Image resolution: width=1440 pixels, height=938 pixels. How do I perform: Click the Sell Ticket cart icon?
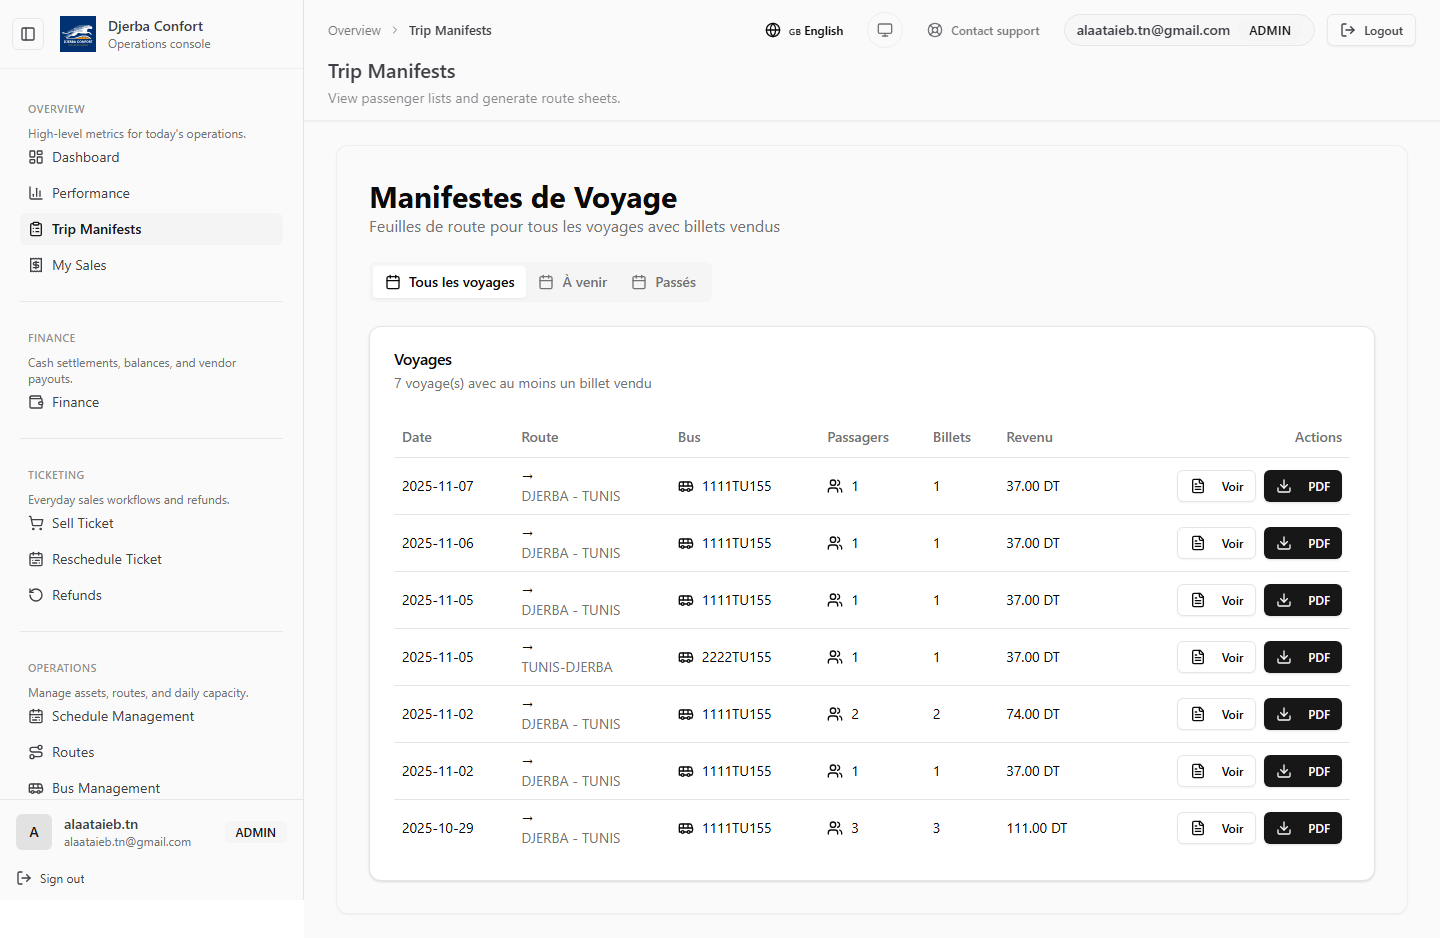[36, 523]
